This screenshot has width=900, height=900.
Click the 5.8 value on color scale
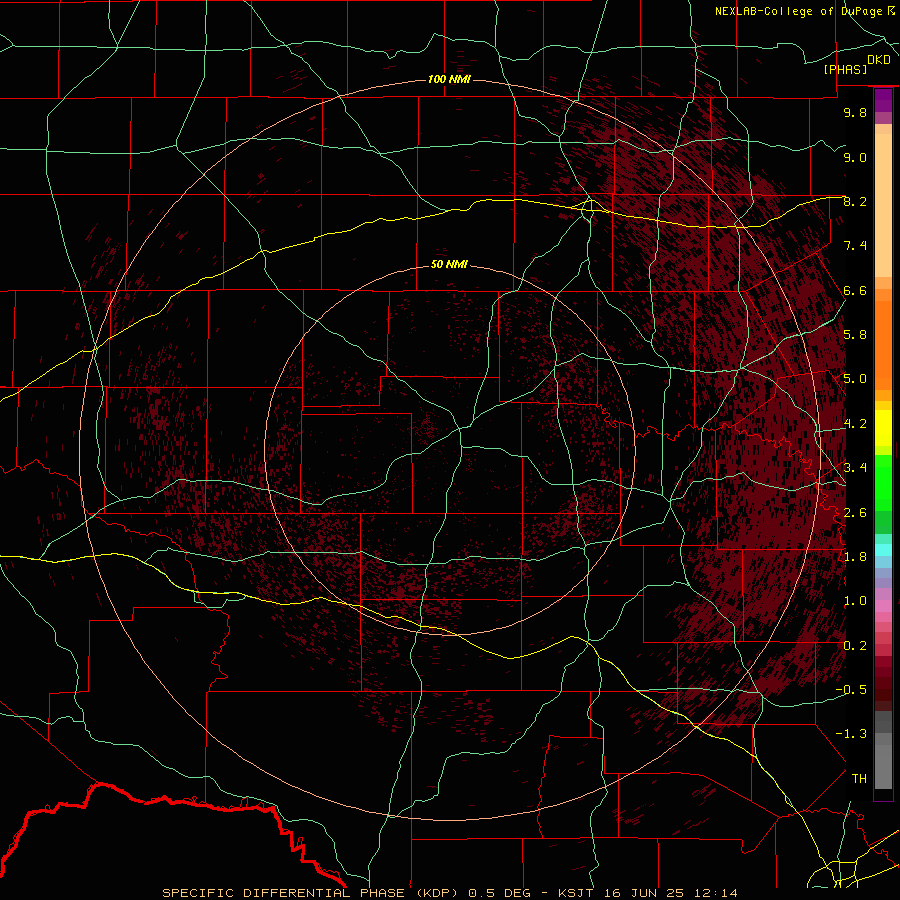pos(855,335)
